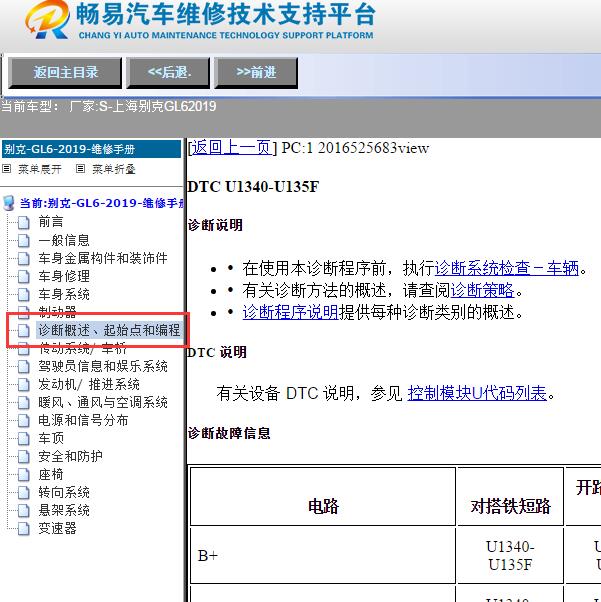The height and width of the screenshot is (602, 601).
Task: Open 制动器 section
Action: pyautogui.click(x=58, y=311)
